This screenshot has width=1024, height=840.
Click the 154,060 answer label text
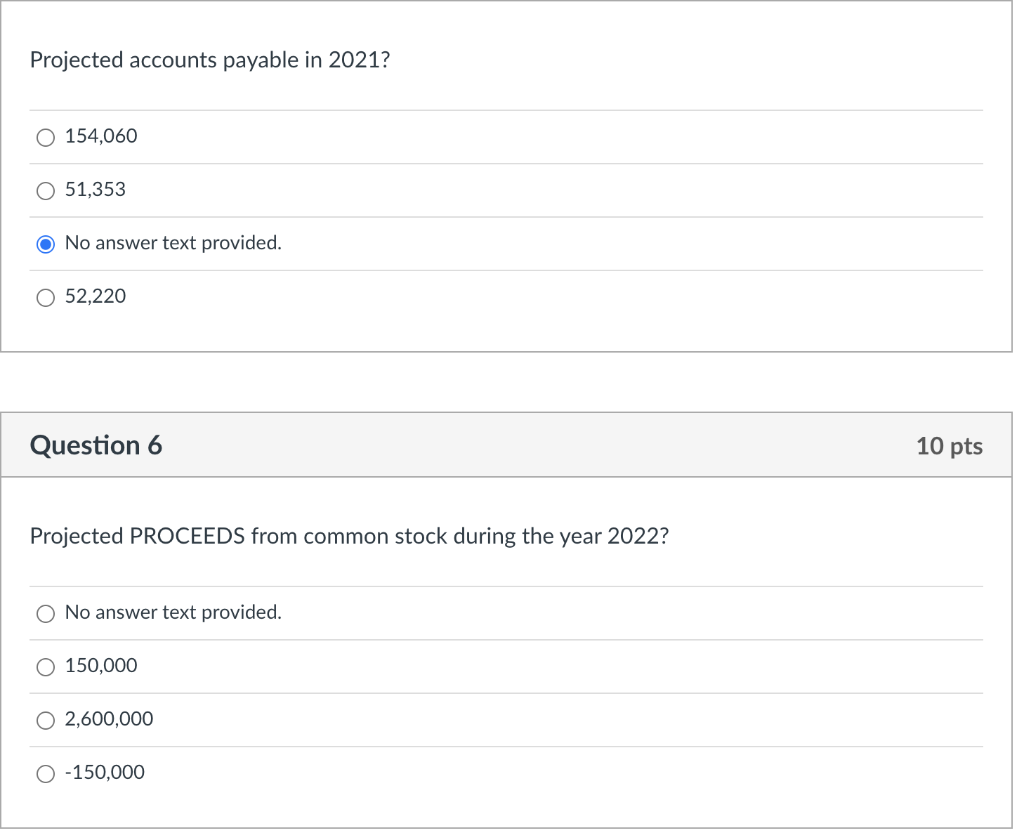[101, 137]
